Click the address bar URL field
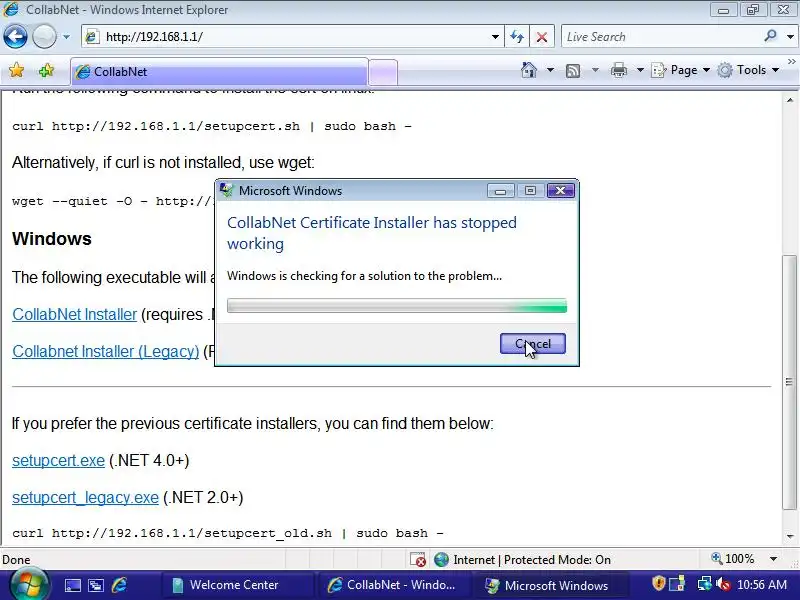This screenshot has height=600, width=800. pos(291,37)
